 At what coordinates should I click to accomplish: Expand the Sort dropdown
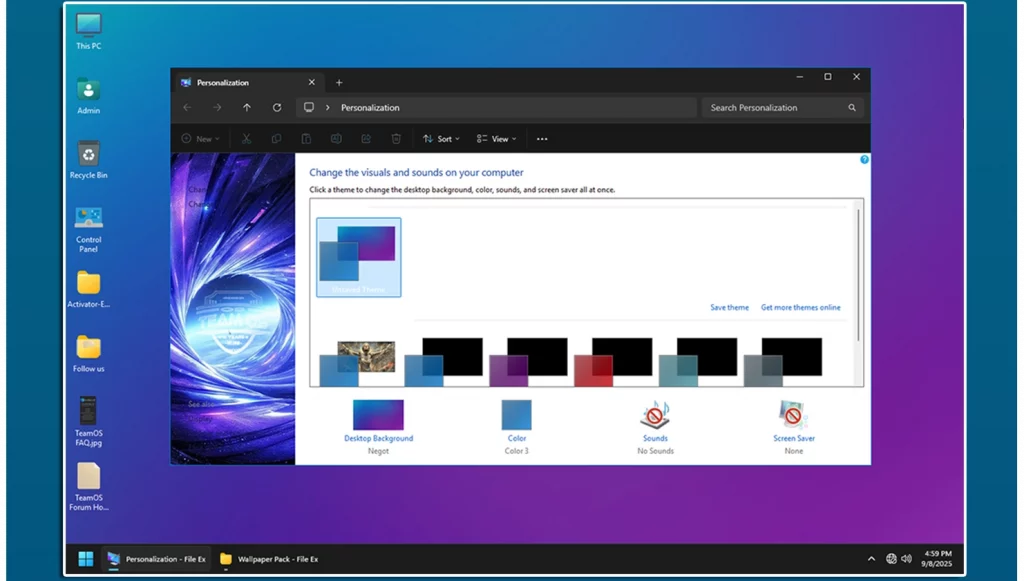(x=441, y=139)
